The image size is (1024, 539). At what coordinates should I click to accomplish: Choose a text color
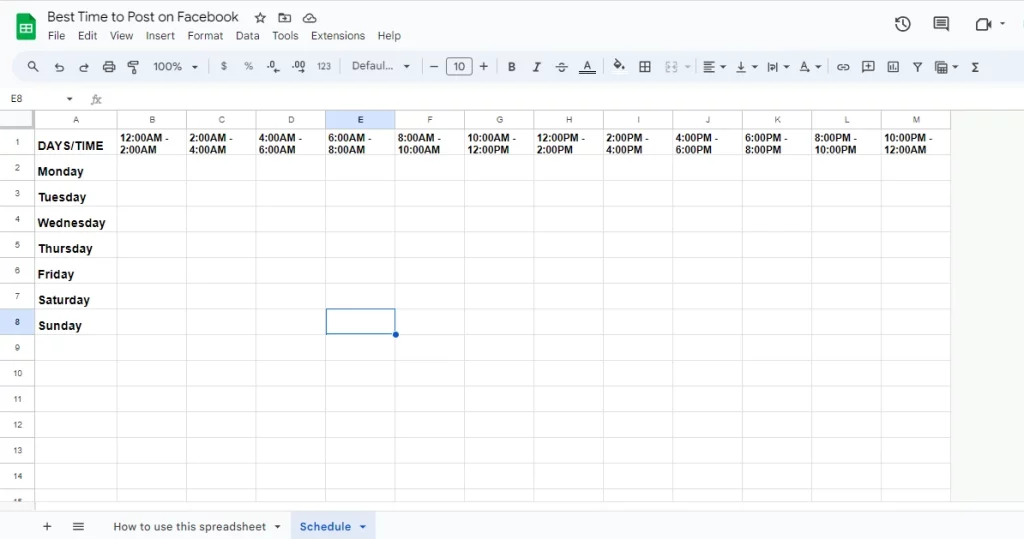point(587,67)
